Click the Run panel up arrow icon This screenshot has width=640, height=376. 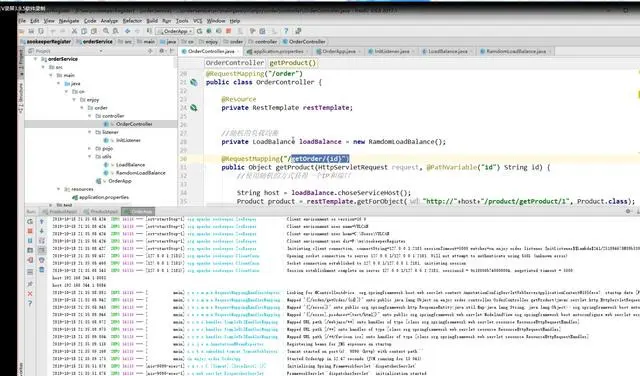[42, 221]
